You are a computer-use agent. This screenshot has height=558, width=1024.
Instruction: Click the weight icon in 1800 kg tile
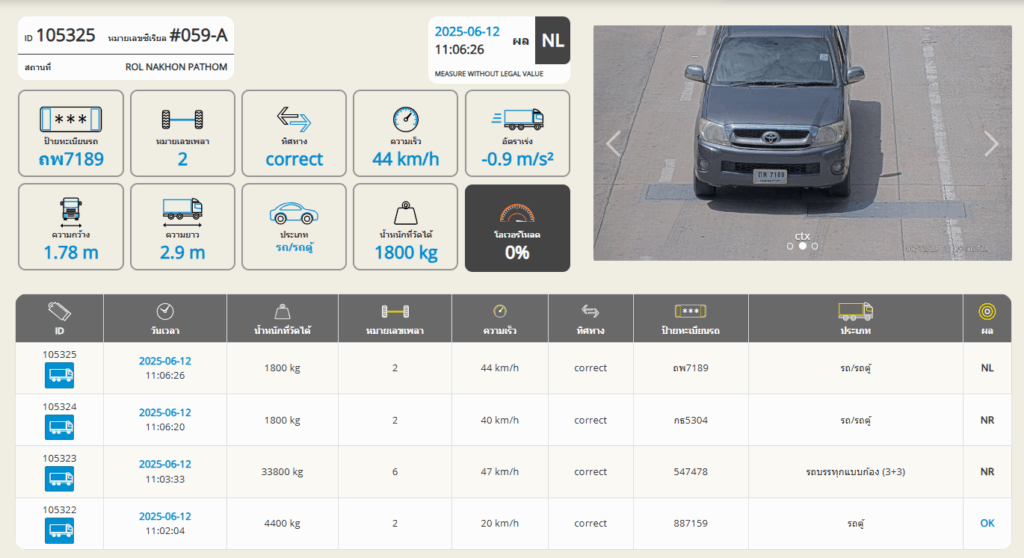(405, 213)
